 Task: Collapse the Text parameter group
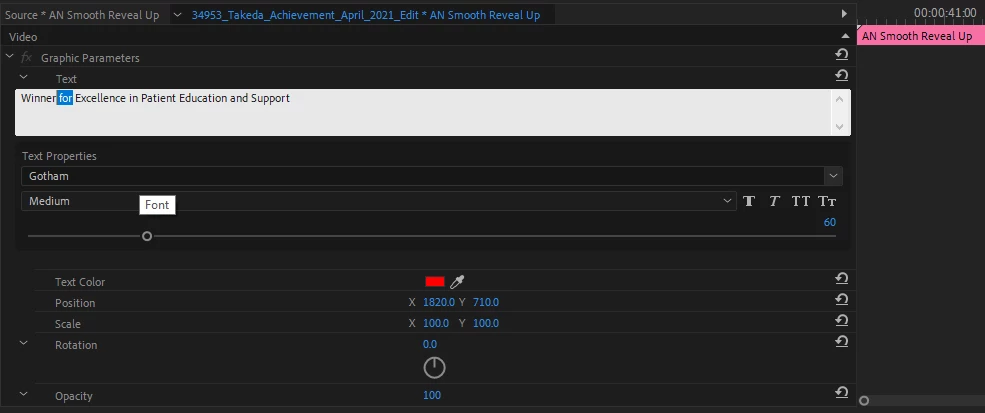24,77
